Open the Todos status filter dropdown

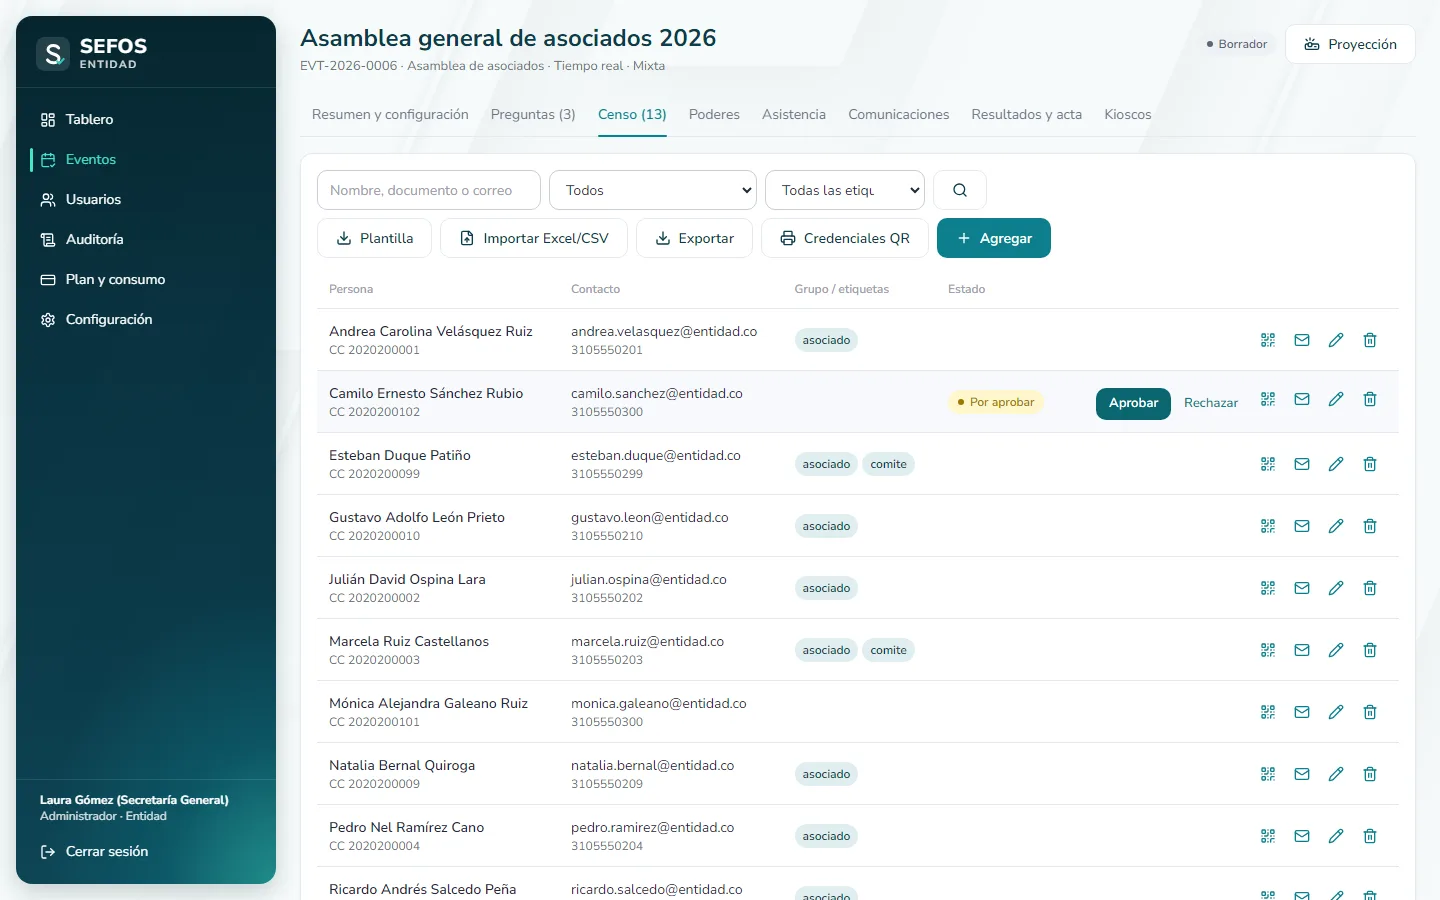[x=653, y=190]
